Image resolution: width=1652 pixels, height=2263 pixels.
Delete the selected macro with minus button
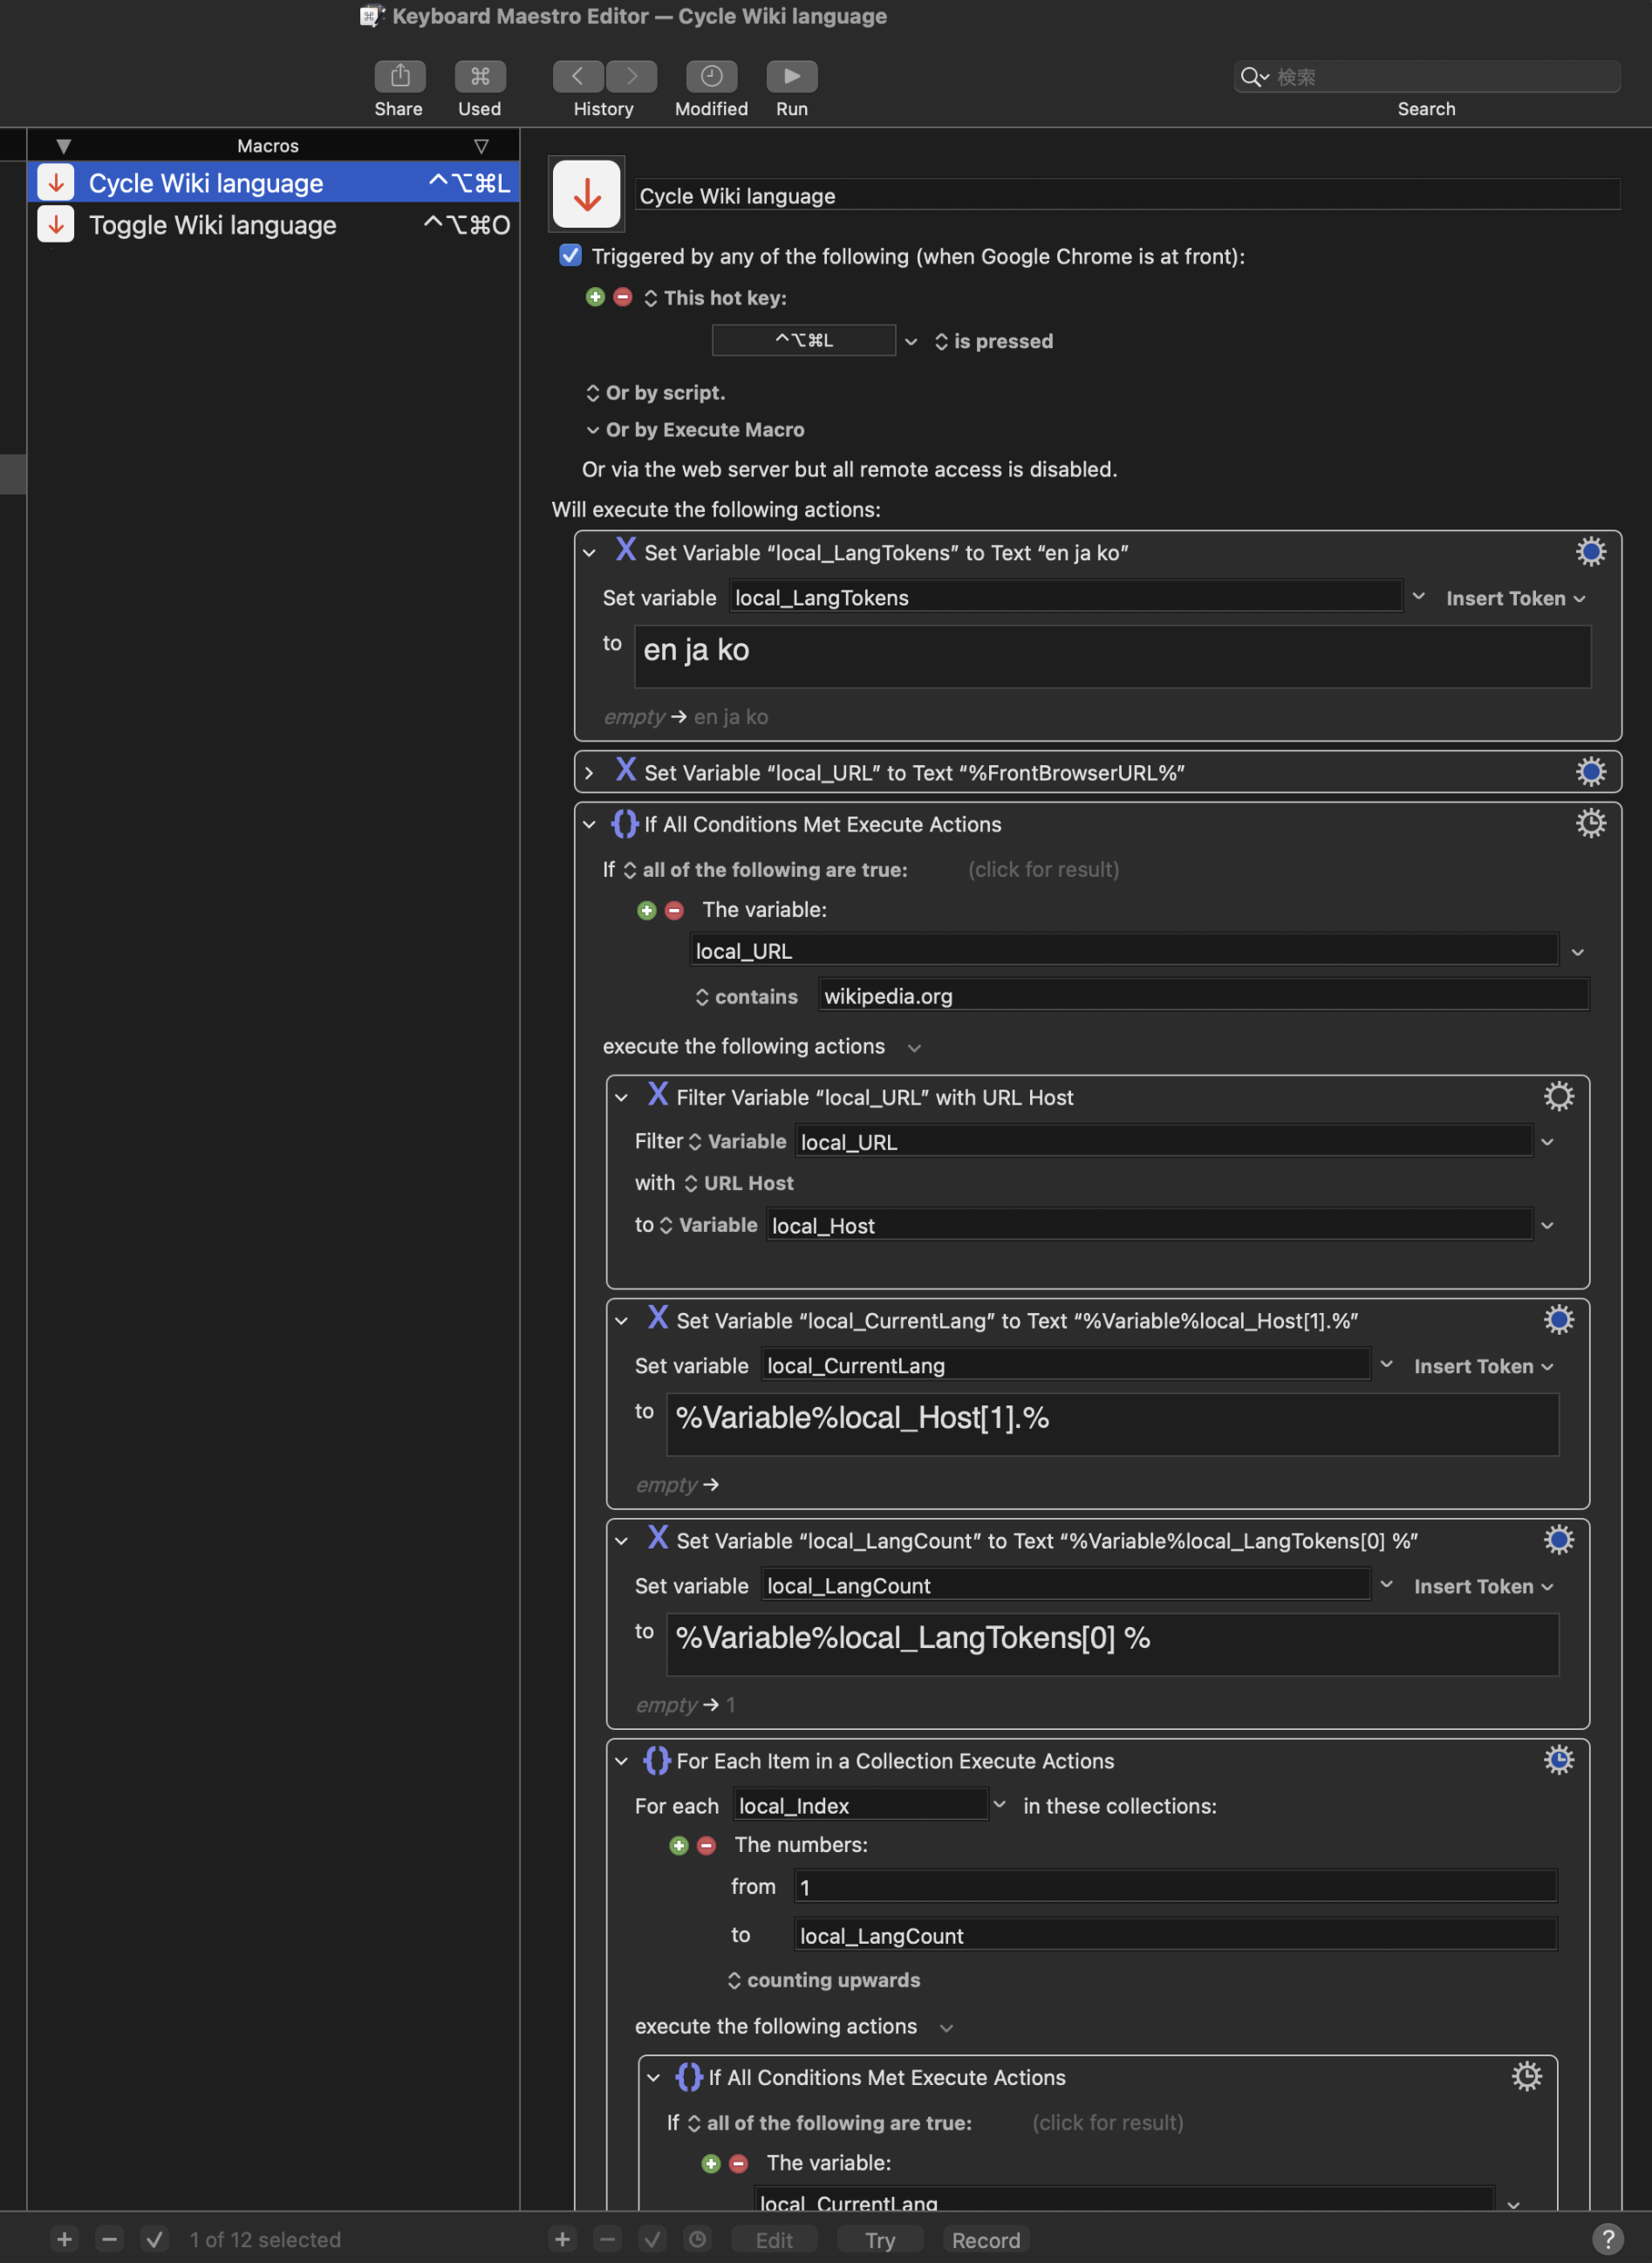click(x=109, y=2239)
